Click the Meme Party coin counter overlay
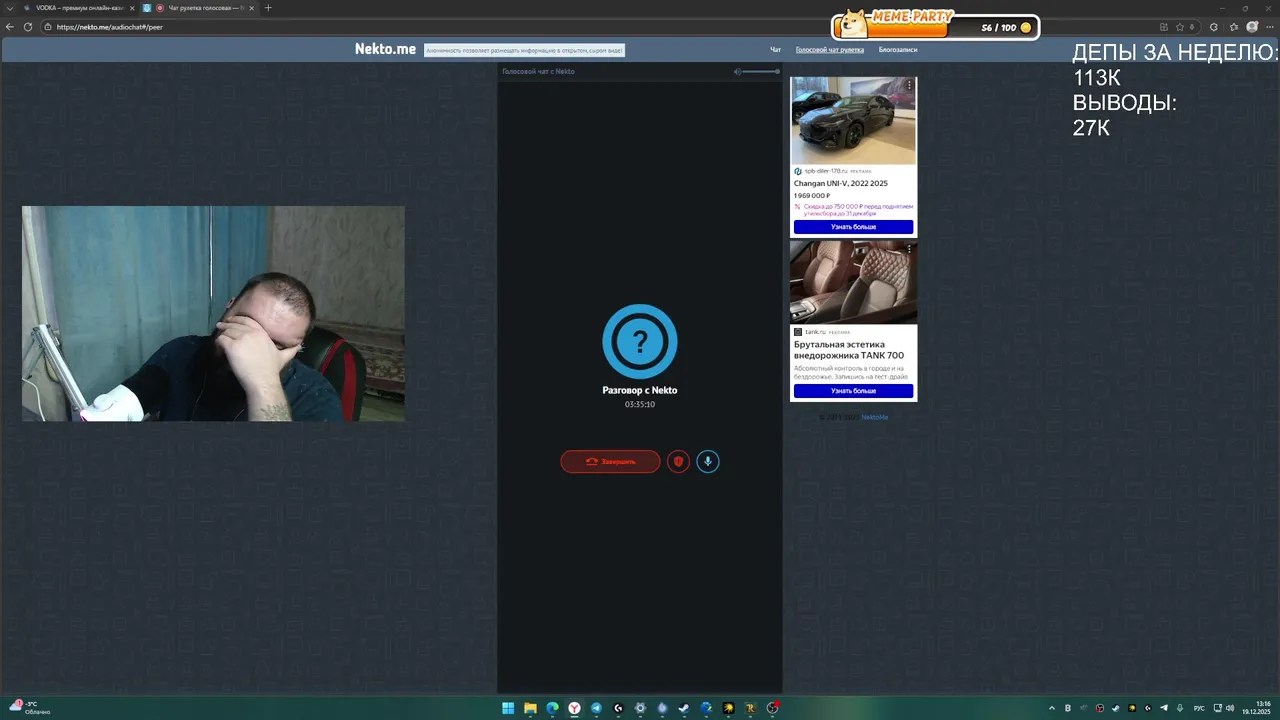 (936, 25)
